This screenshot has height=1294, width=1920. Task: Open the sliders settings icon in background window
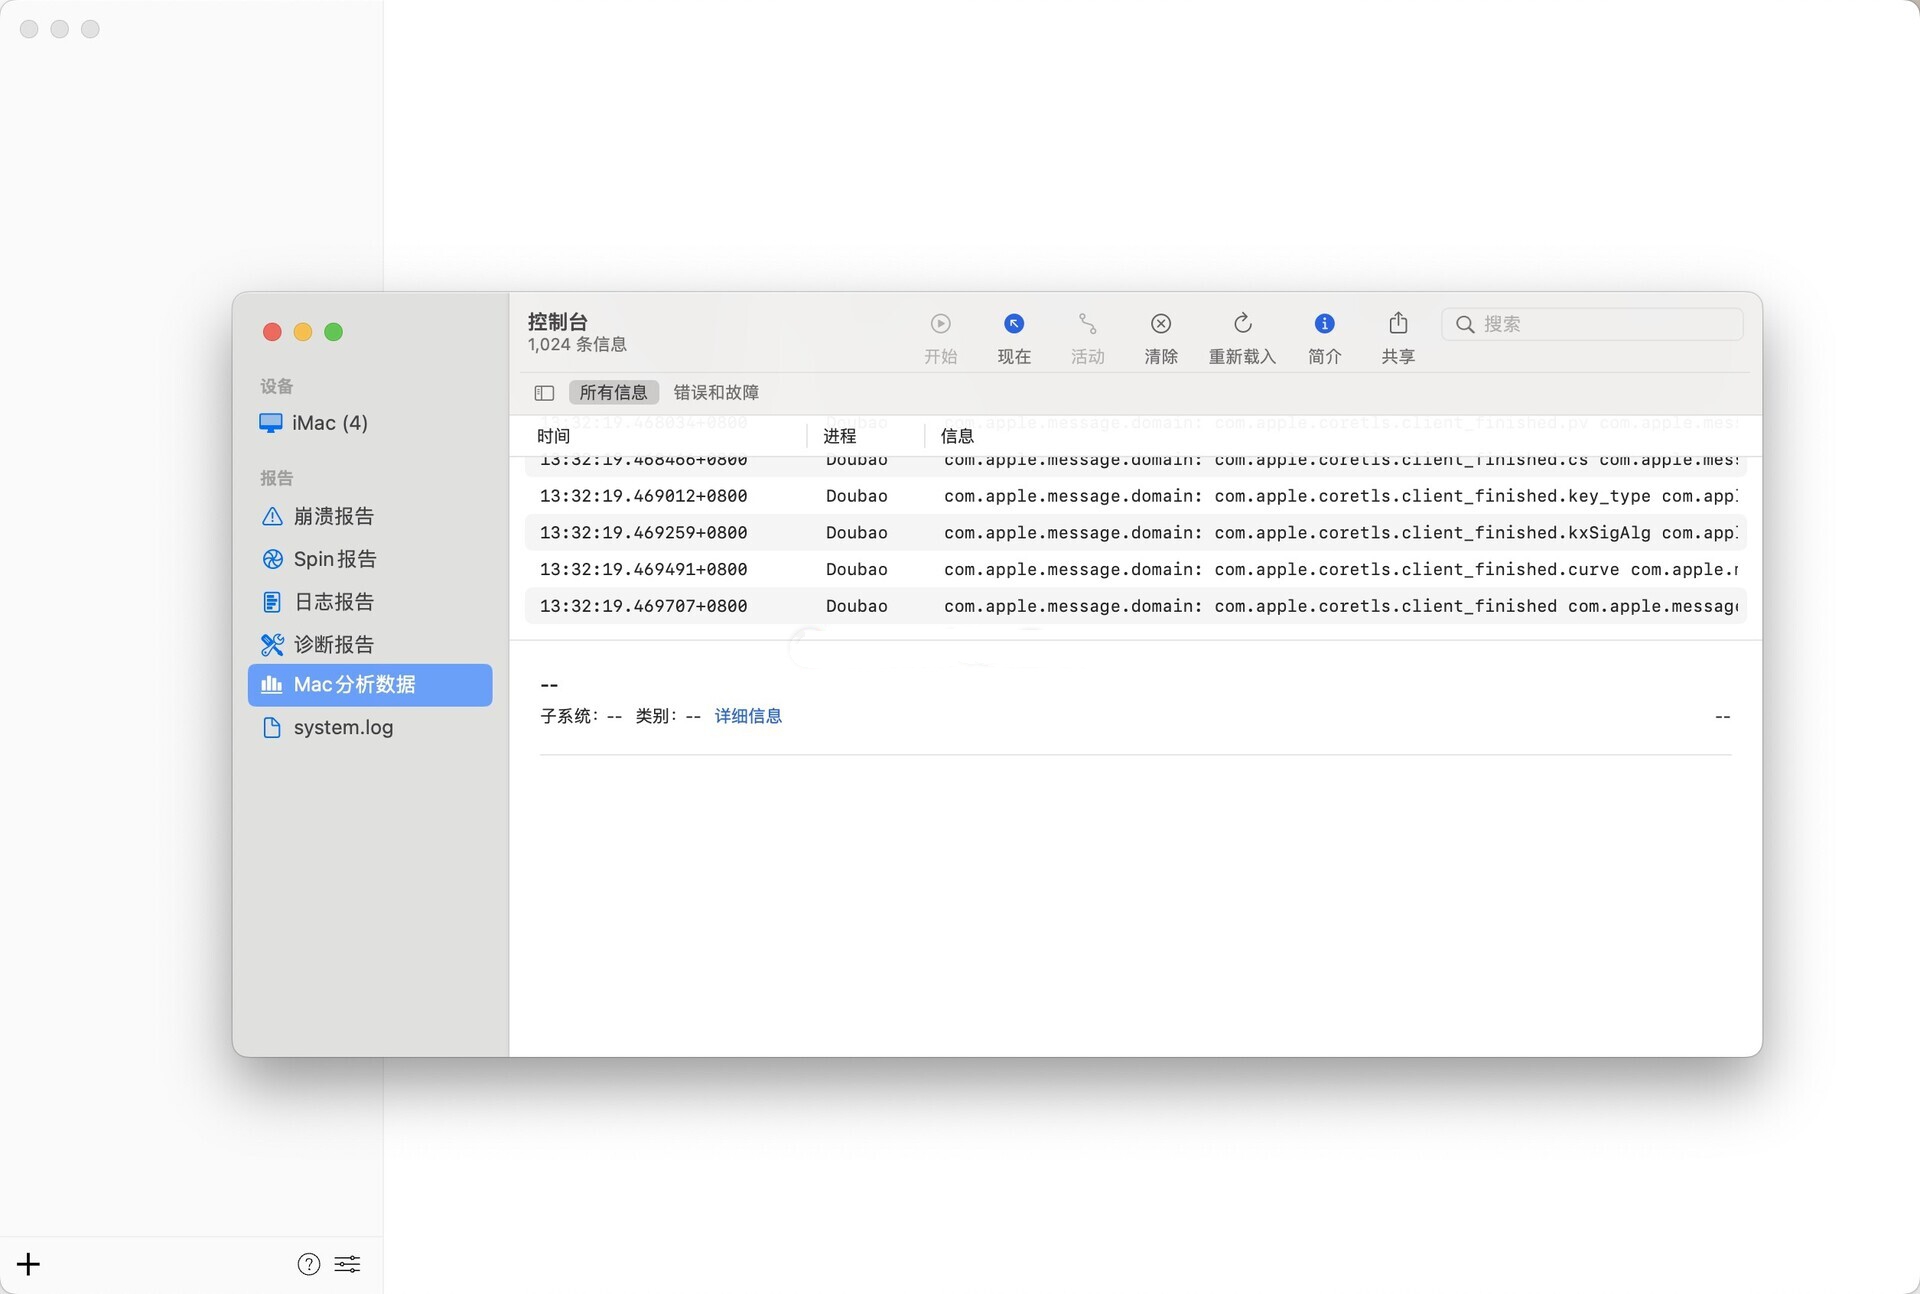[x=347, y=1264]
